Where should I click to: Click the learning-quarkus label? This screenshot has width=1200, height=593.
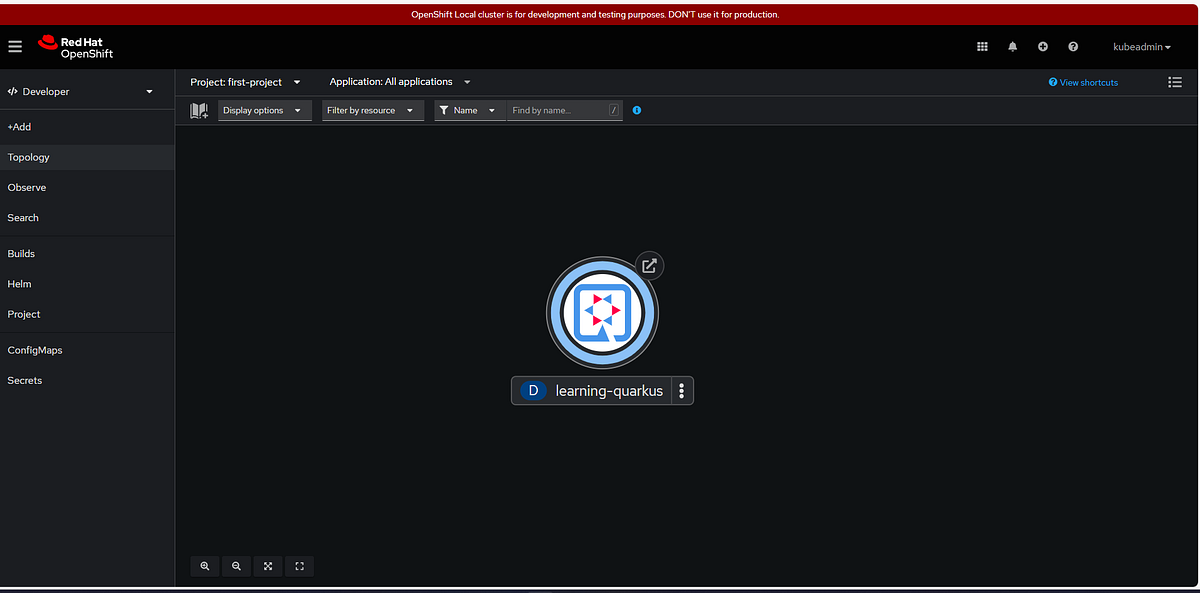click(x=609, y=391)
